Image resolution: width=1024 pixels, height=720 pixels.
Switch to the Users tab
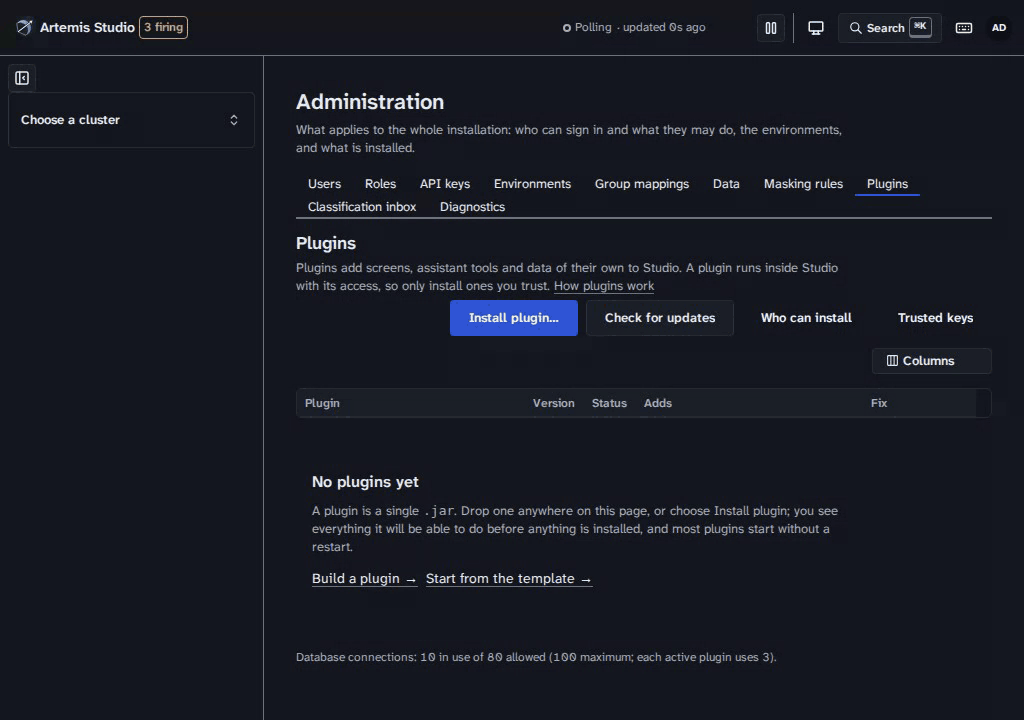click(325, 184)
